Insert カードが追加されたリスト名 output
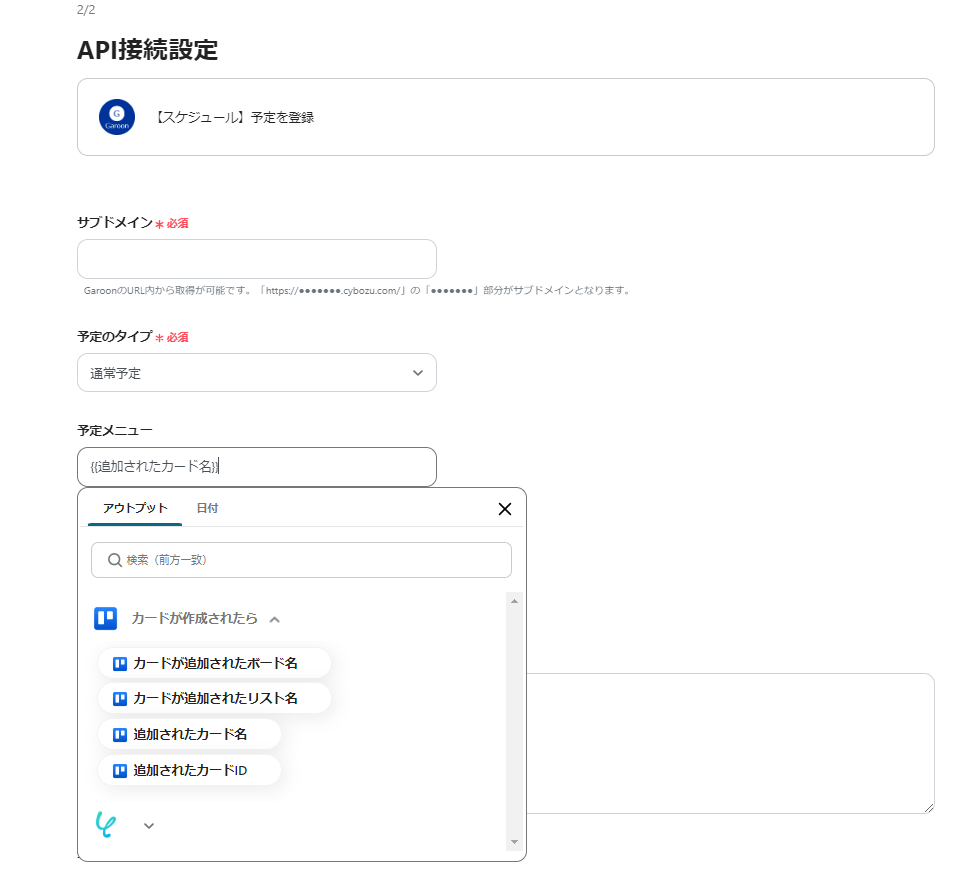This screenshot has height=869, width=967. coord(215,699)
